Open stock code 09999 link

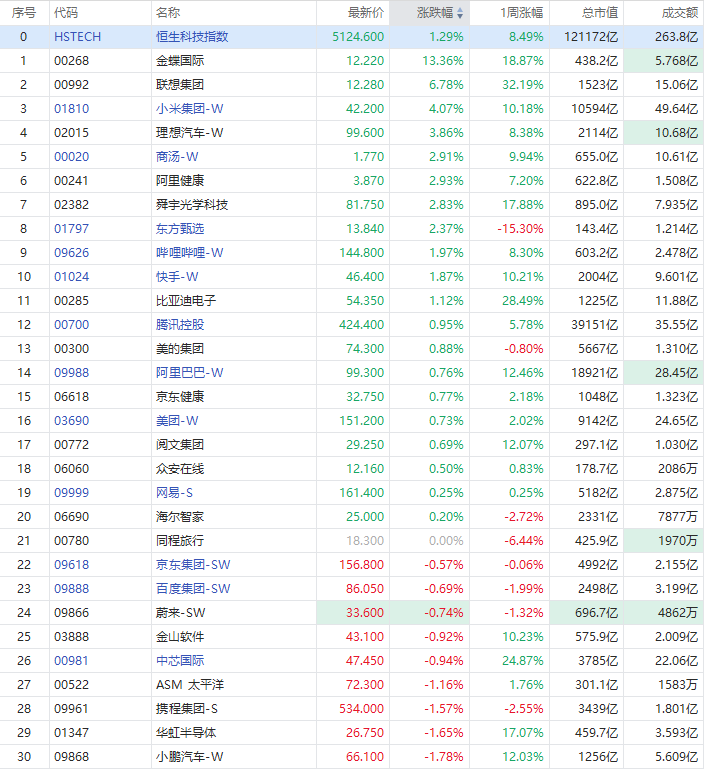(72, 493)
